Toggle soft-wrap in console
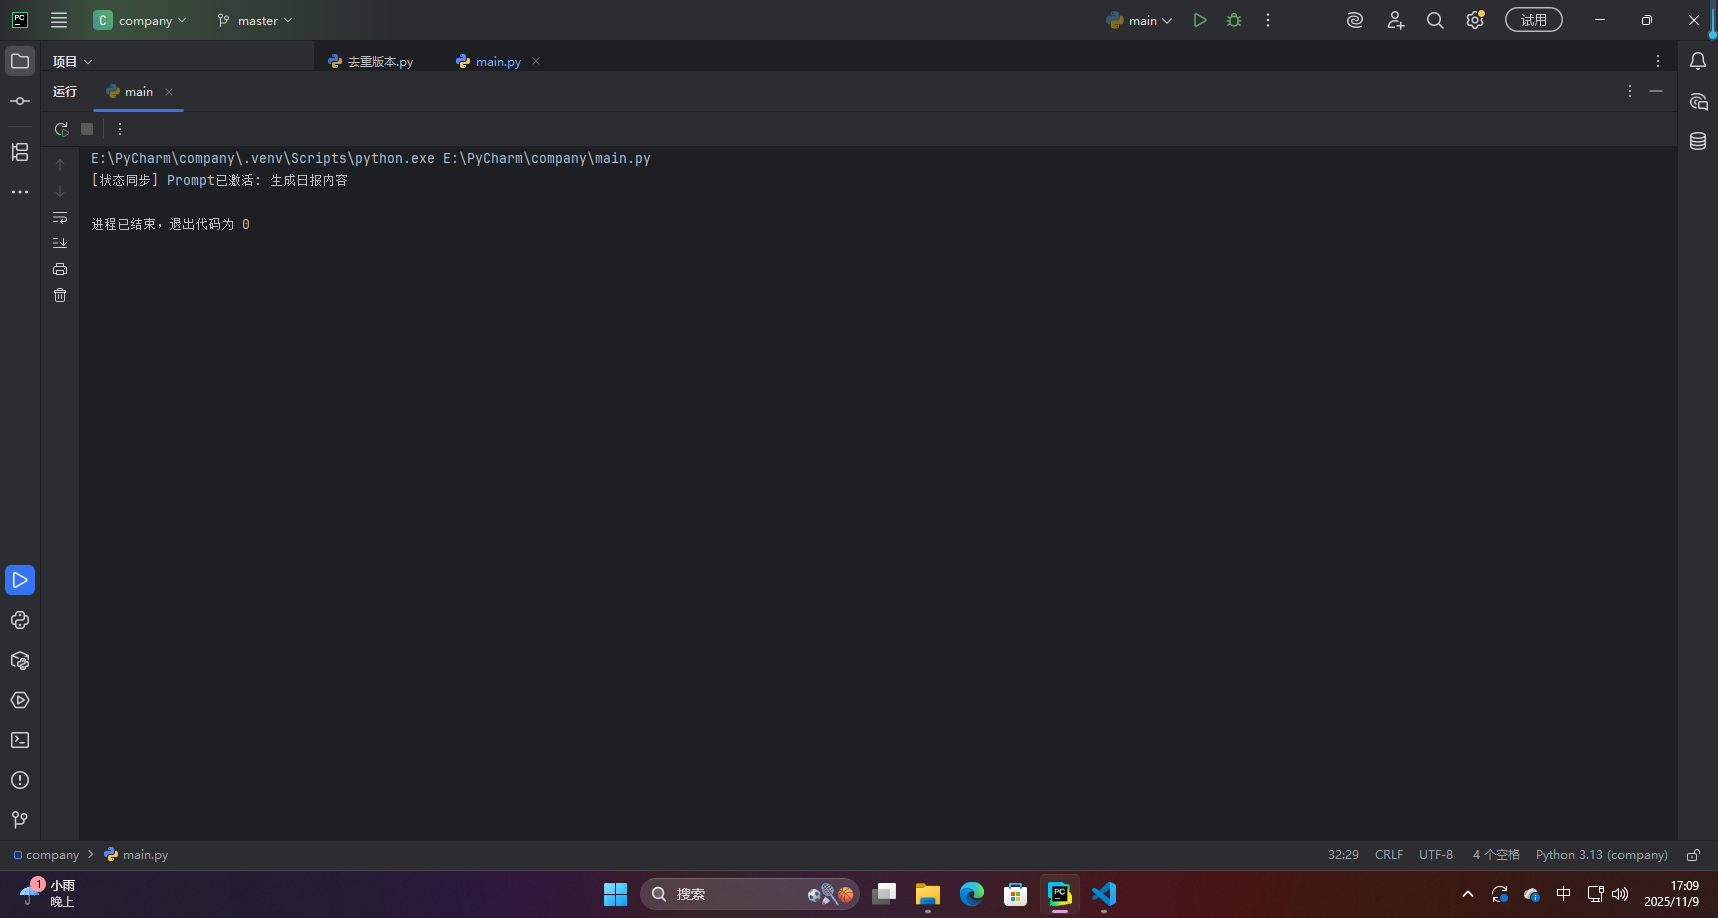The image size is (1718, 918). tap(60, 217)
